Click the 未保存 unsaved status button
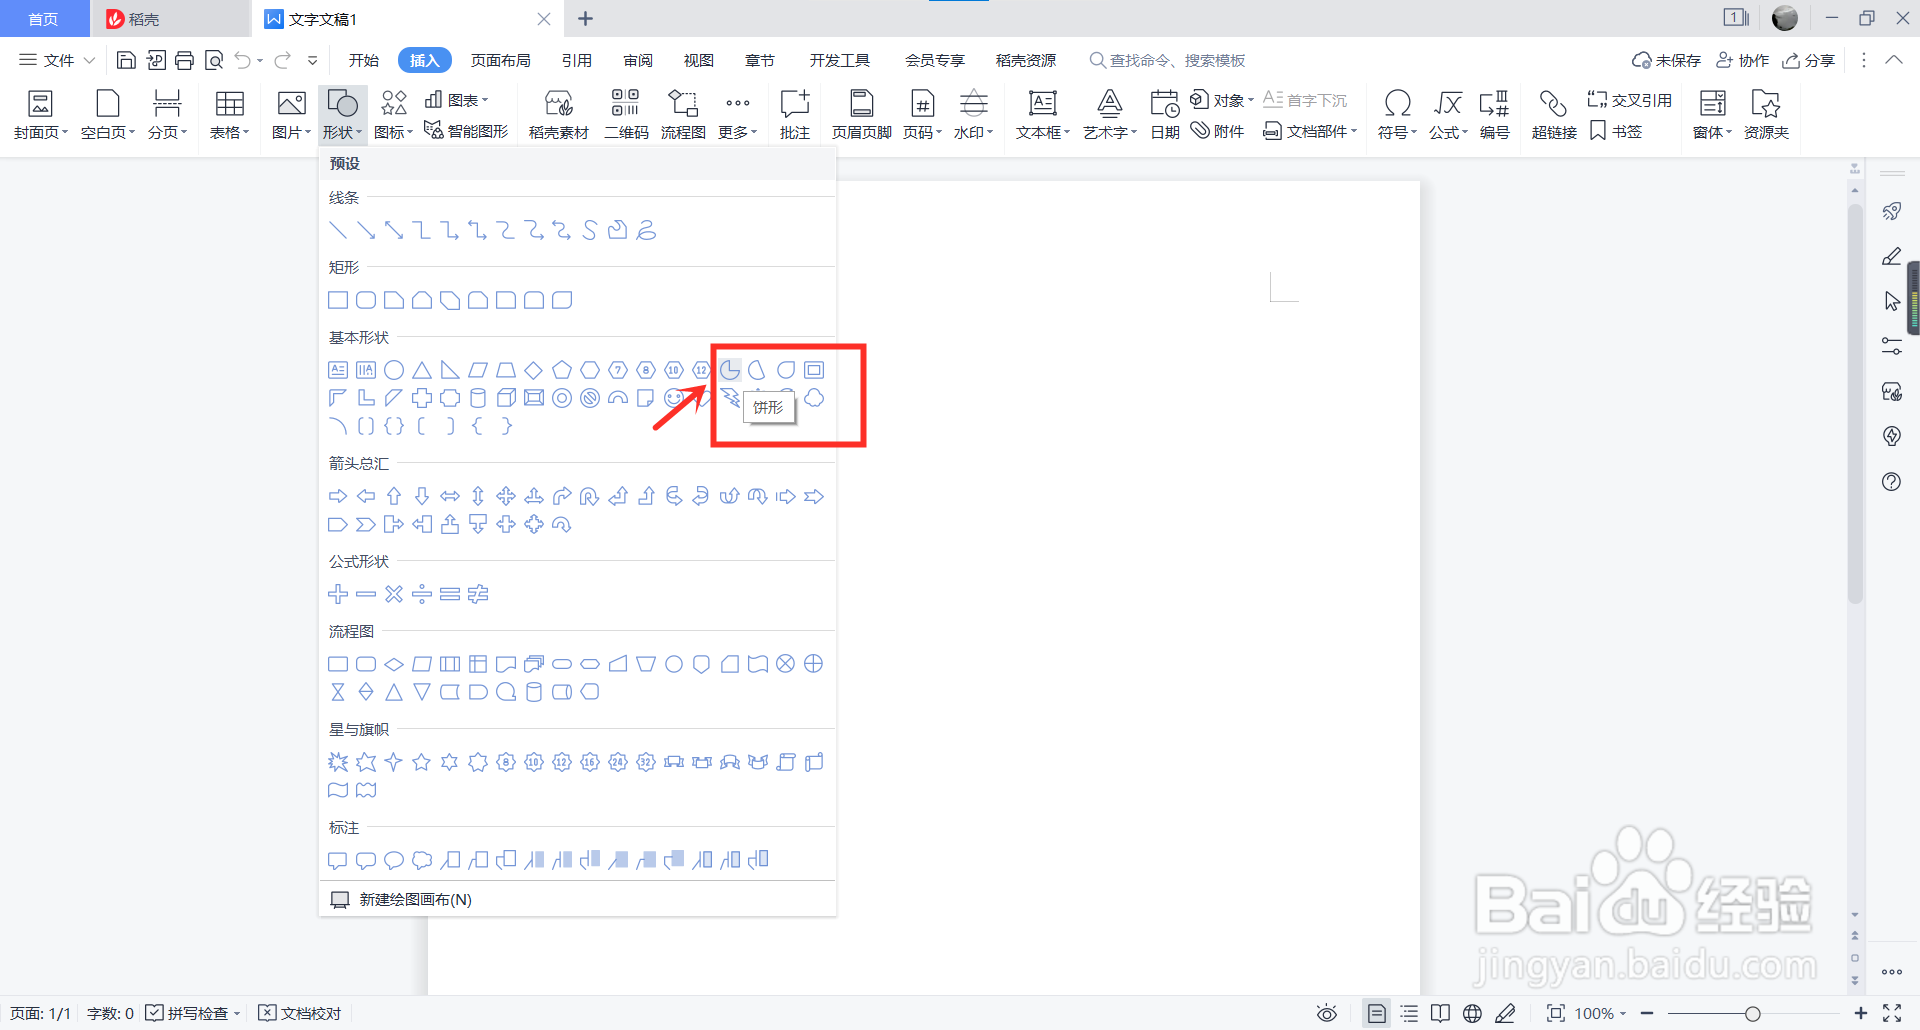 click(x=1667, y=60)
